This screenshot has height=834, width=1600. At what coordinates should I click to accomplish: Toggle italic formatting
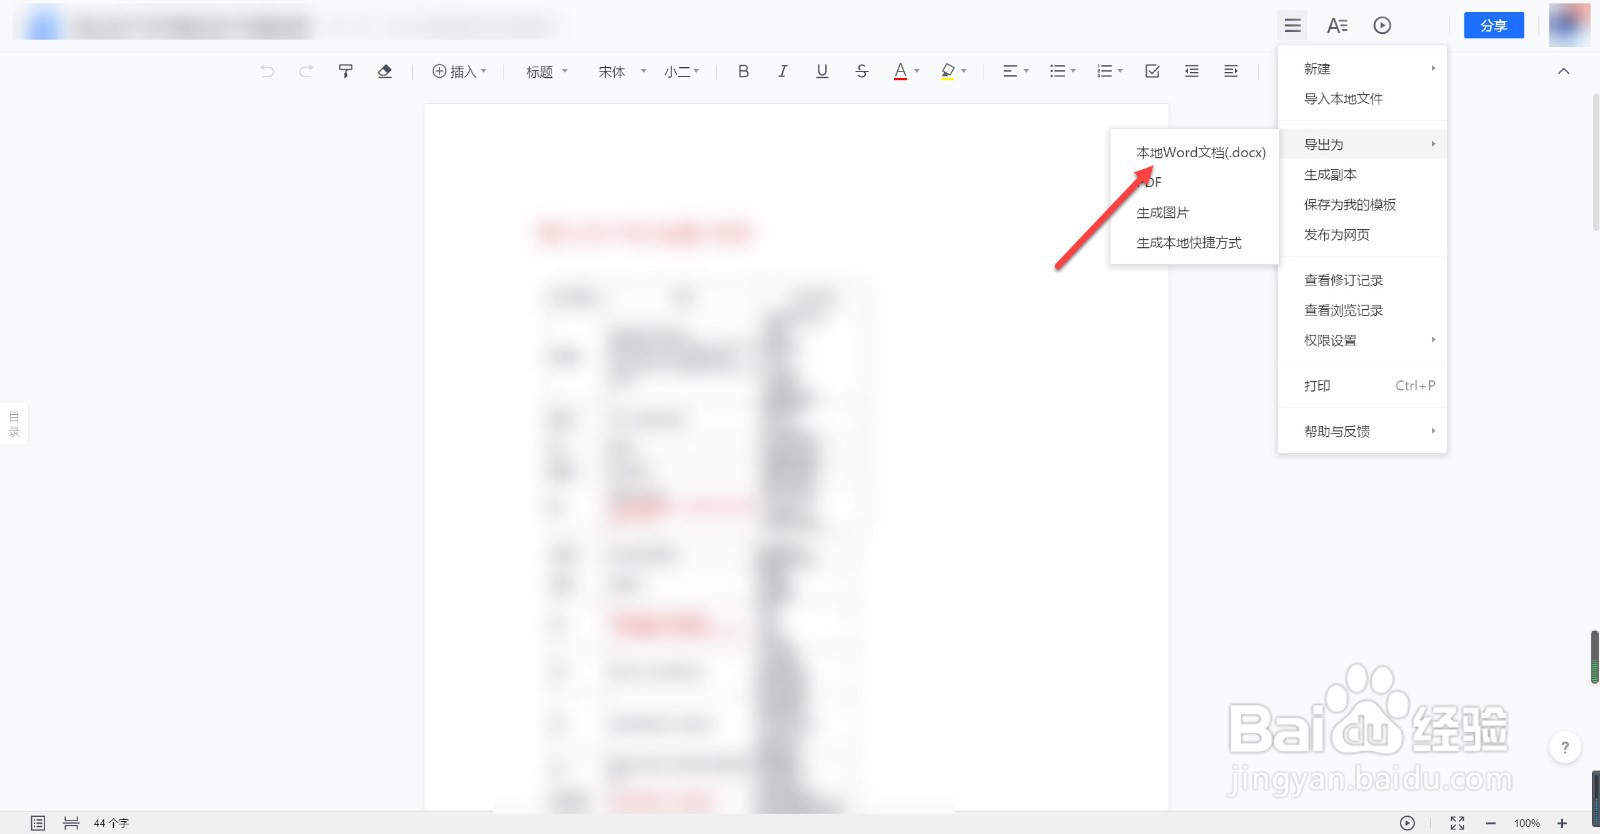pyautogui.click(x=782, y=71)
